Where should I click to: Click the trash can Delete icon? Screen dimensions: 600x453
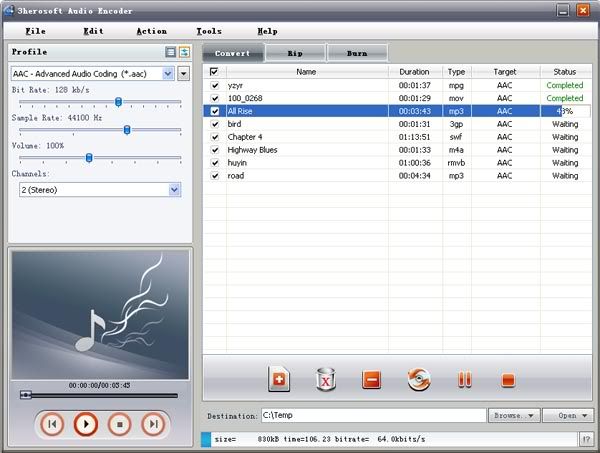pyautogui.click(x=324, y=379)
